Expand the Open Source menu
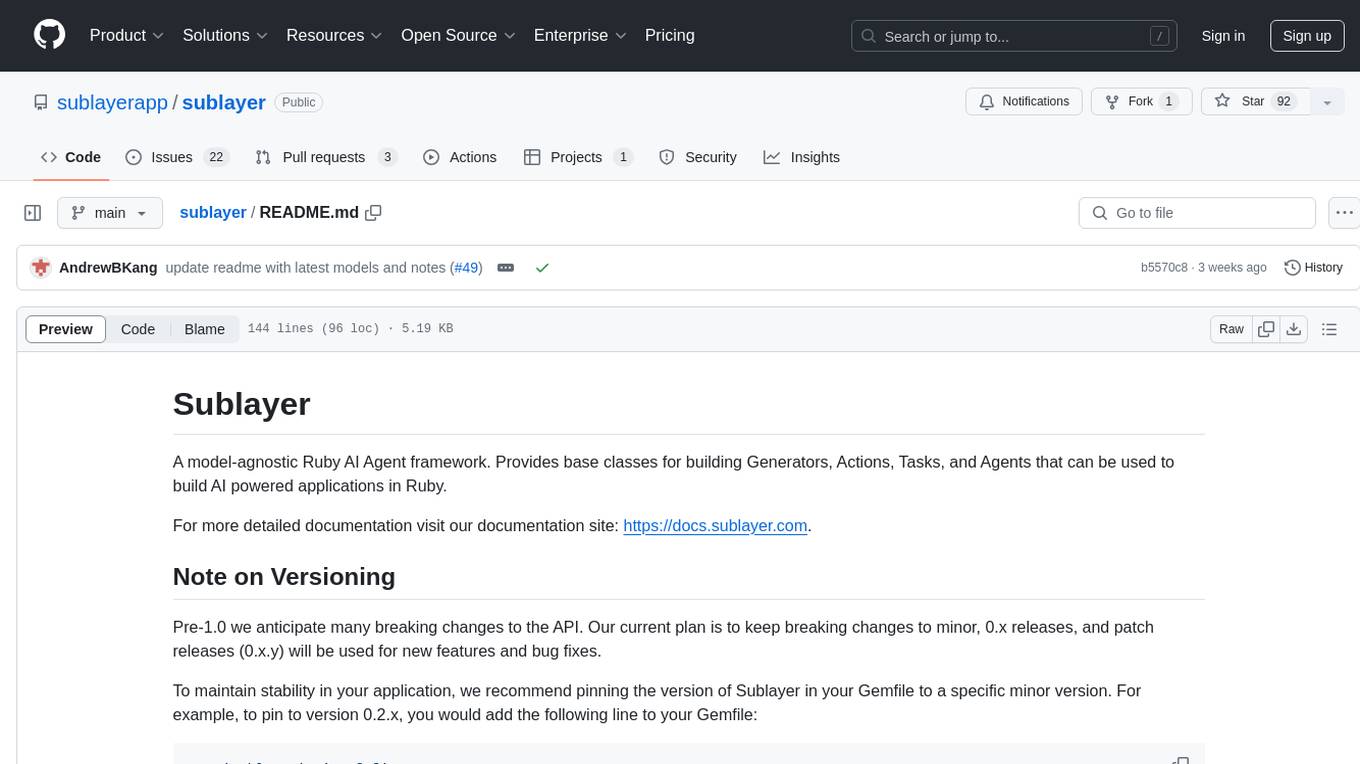The width and height of the screenshot is (1360, 764). click(x=459, y=35)
